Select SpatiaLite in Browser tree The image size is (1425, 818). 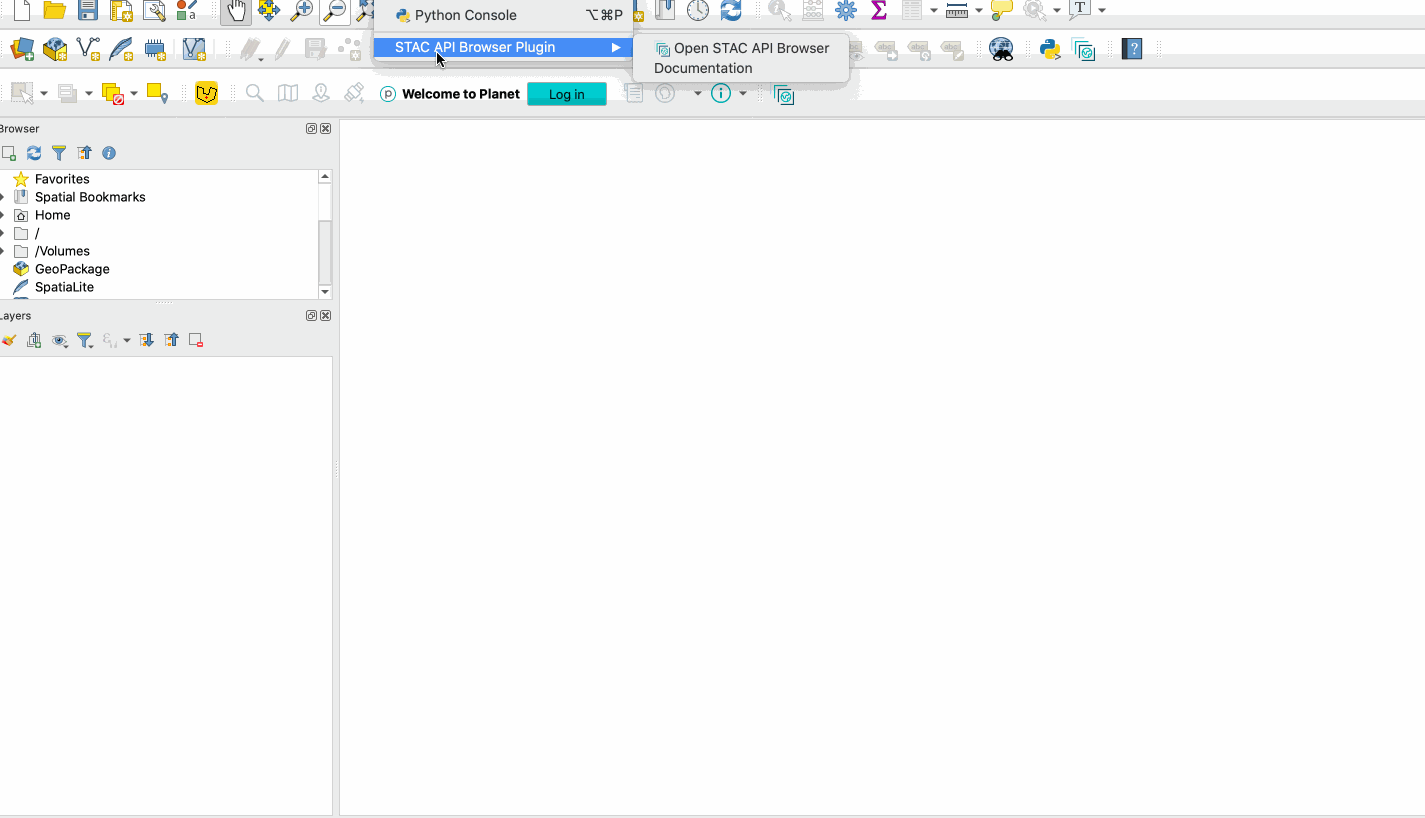(x=64, y=287)
